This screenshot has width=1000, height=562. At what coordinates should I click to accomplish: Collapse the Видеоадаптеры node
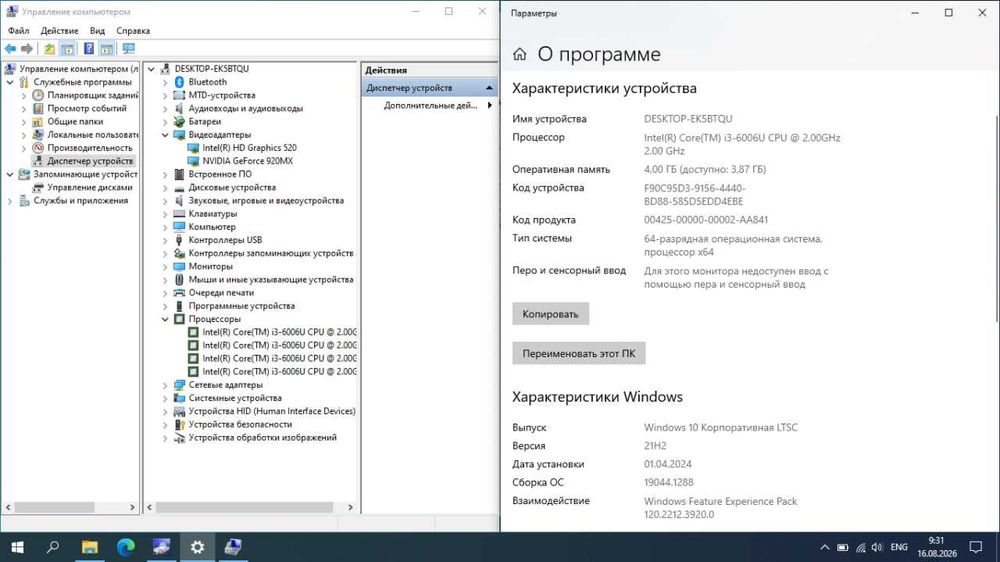pos(165,135)
